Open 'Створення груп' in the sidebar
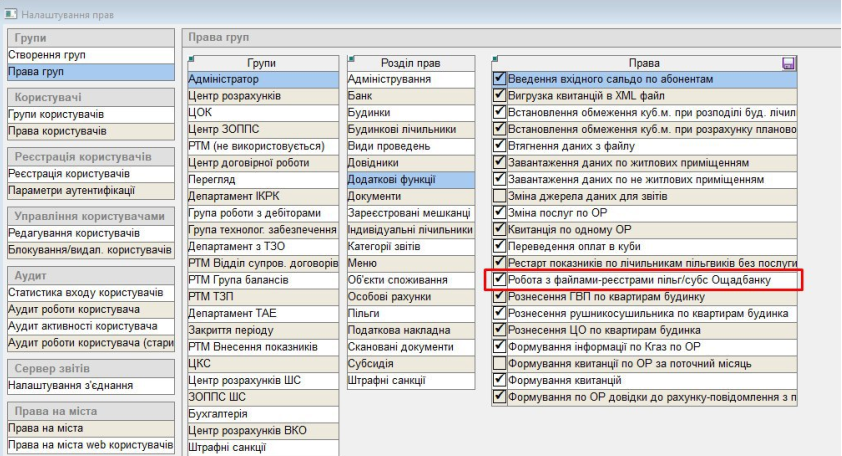This screenshot has width=842, height=456. click(41, 55)
